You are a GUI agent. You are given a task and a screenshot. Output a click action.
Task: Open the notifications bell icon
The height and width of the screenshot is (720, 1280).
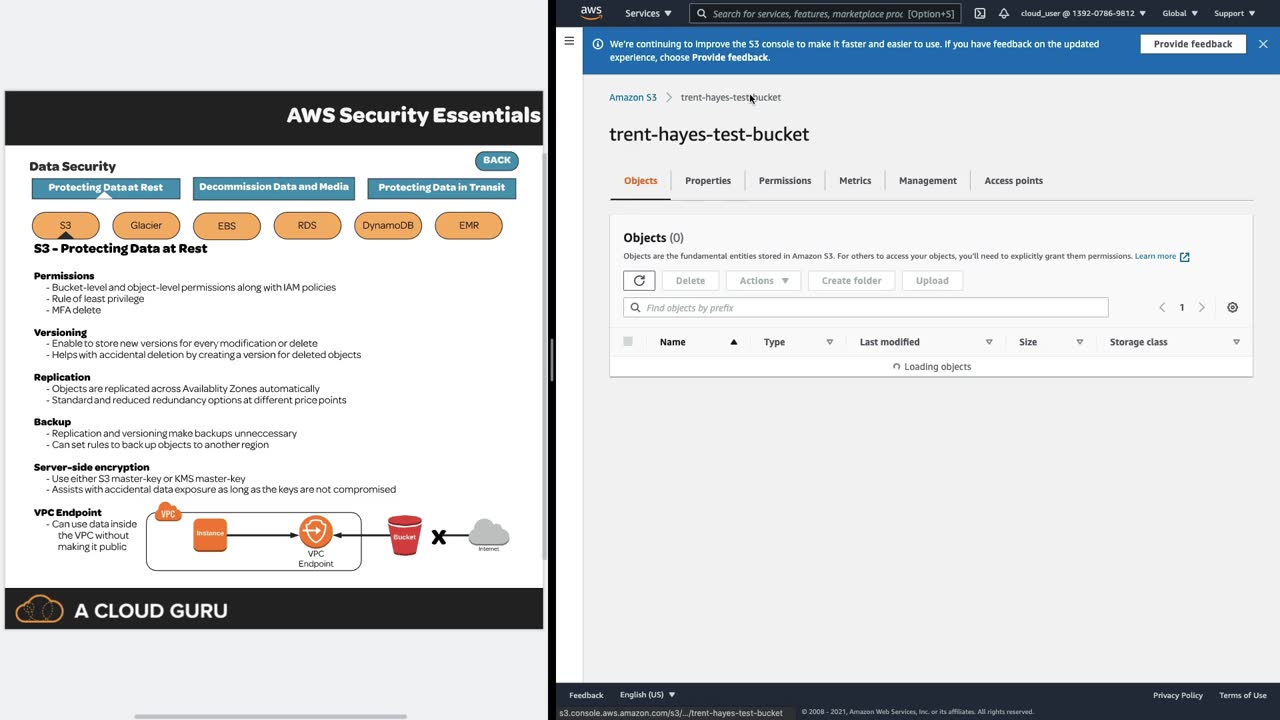click(1004, 13)
